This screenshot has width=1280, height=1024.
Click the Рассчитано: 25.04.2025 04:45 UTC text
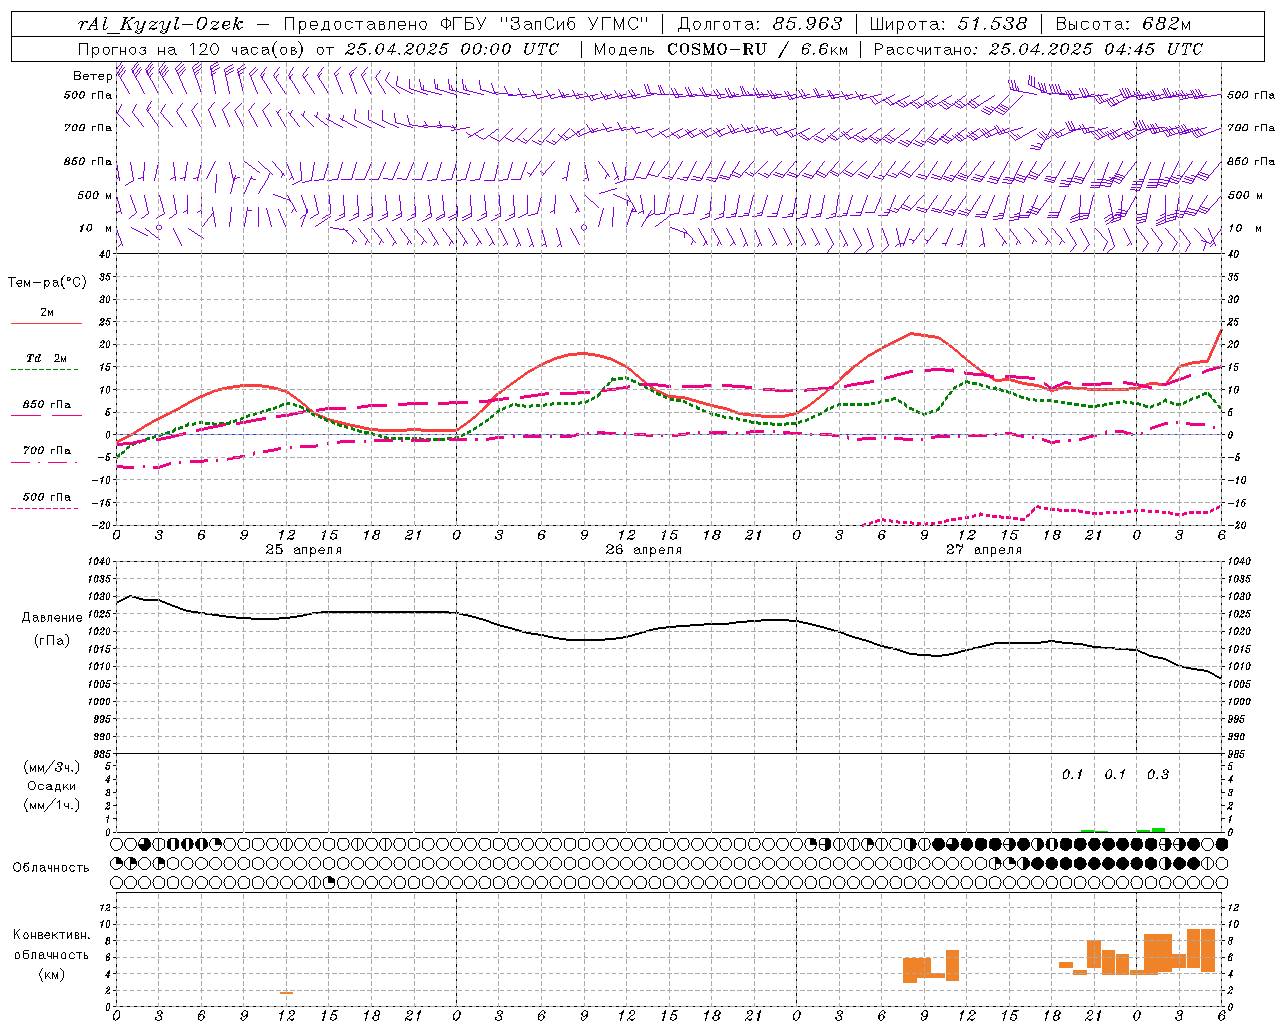pos(1038,49)
